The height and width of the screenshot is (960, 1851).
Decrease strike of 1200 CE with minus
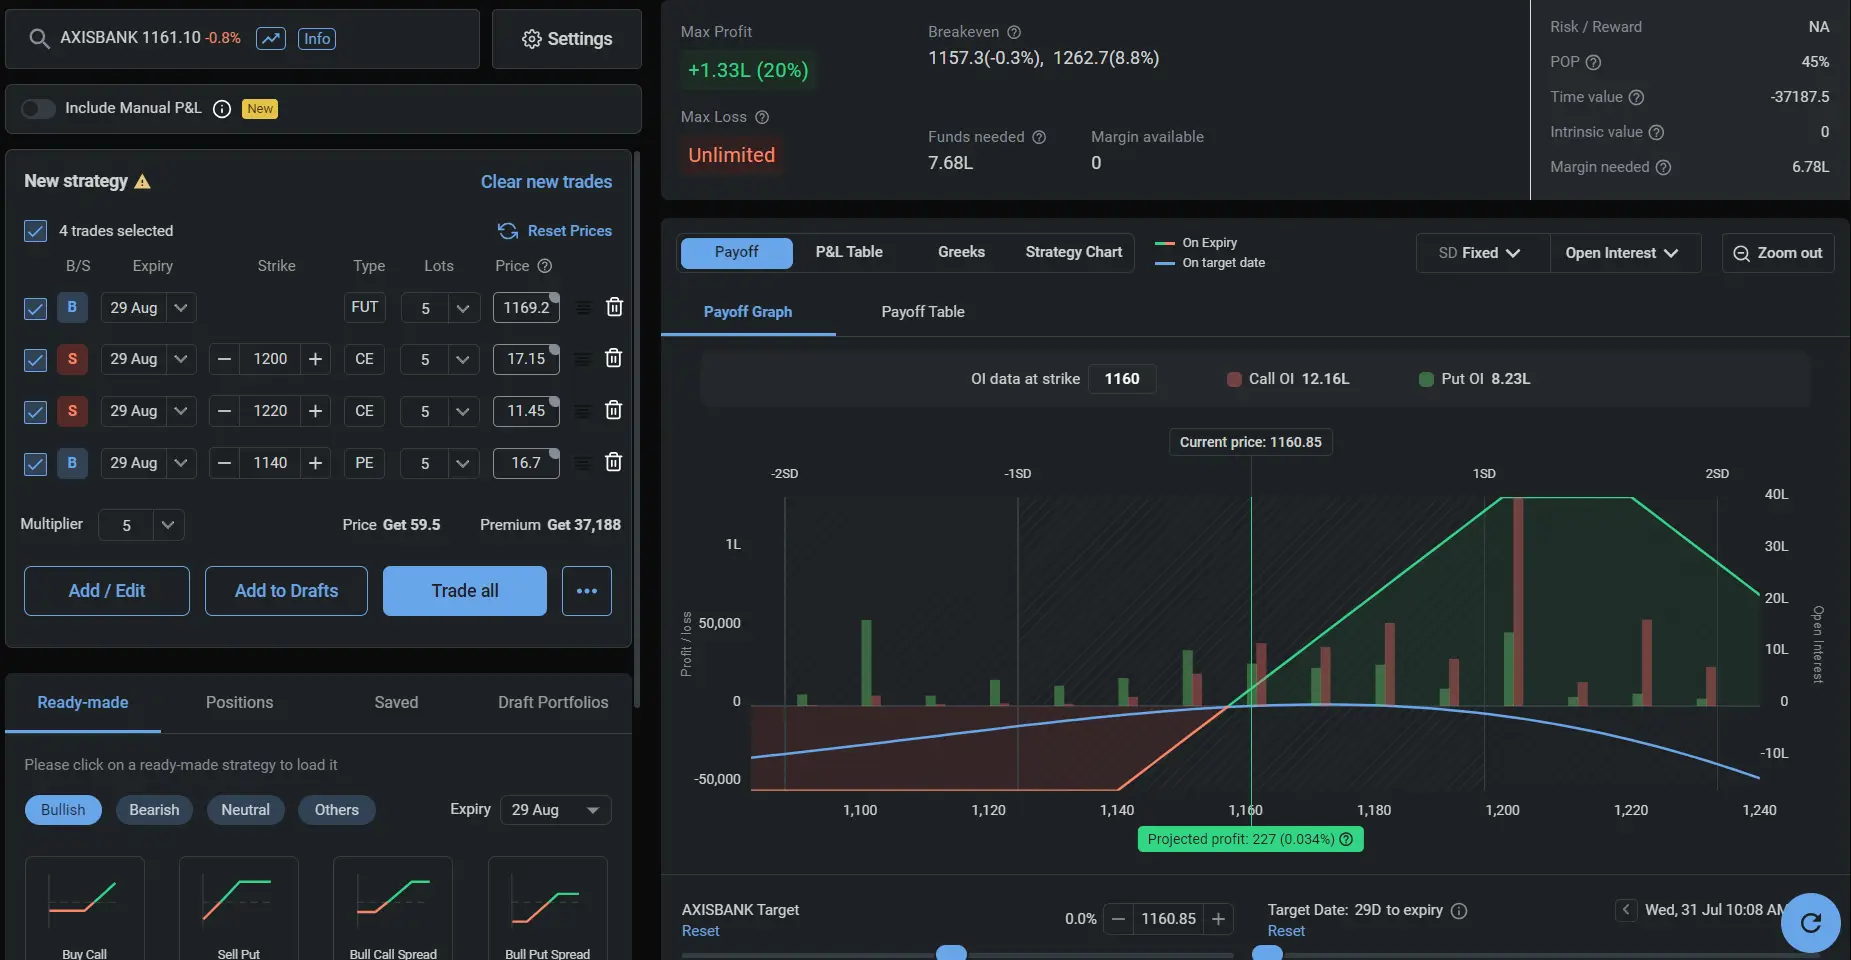coord(225,359)
